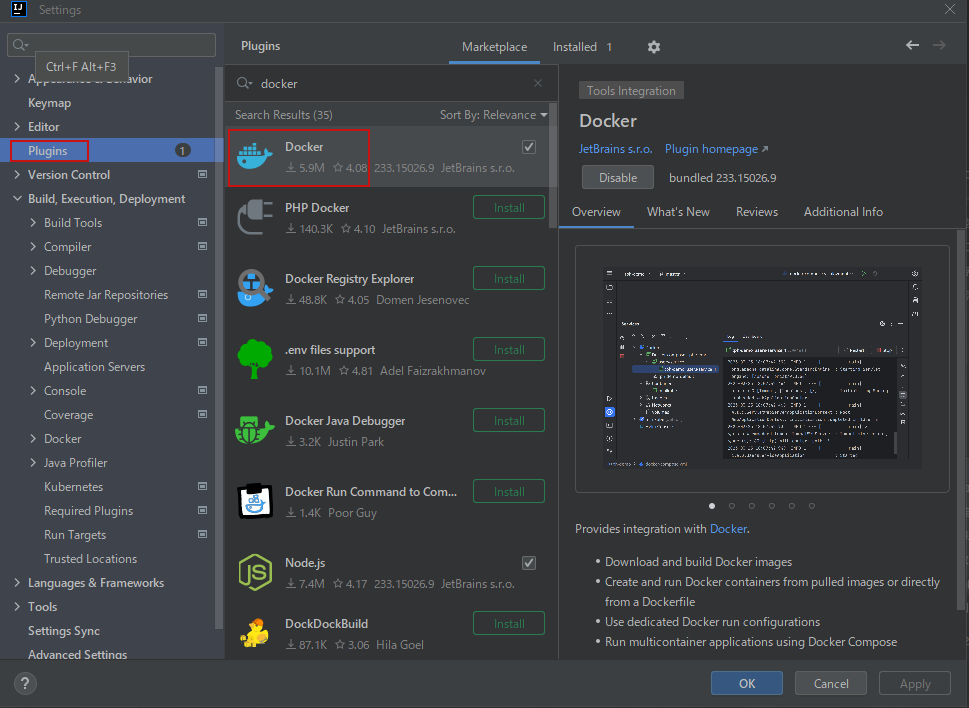This screenshot has width=969, height=708.
Task: Click the .env files support tree icon
Action: 255,359
